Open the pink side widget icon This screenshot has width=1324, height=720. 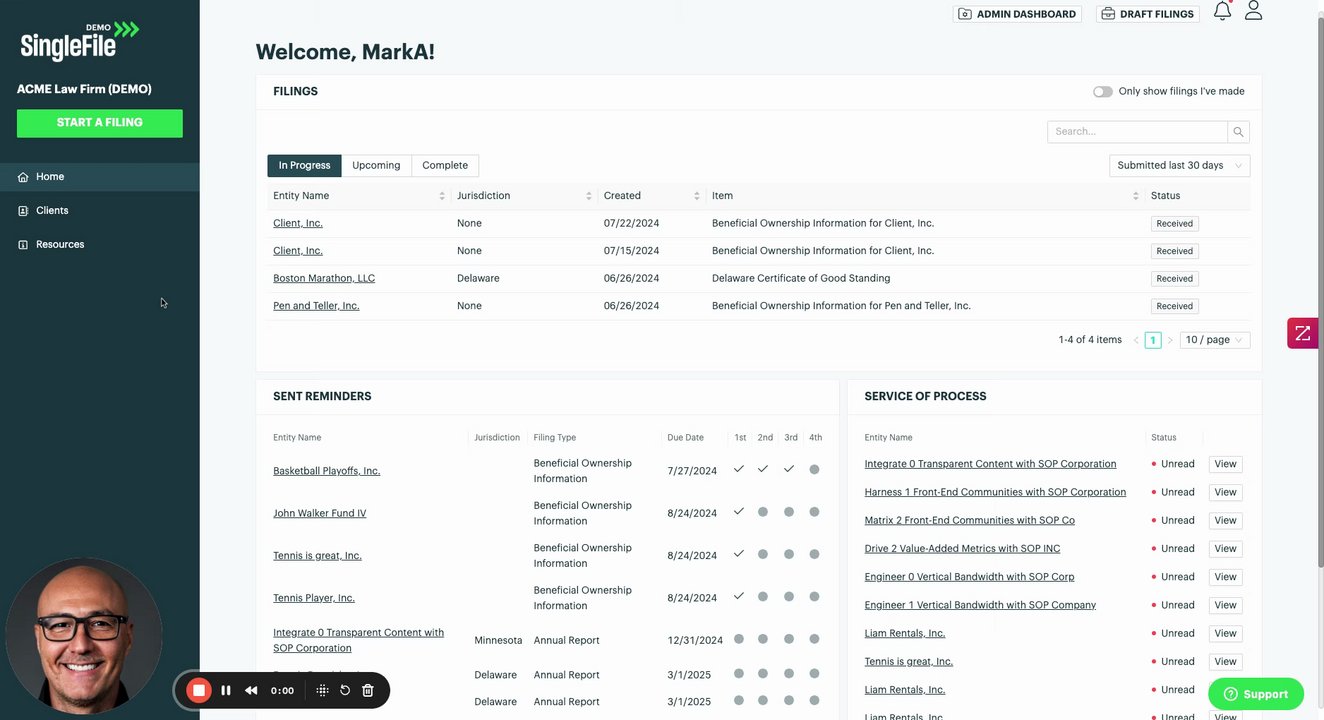click(x=1302, y=333)
